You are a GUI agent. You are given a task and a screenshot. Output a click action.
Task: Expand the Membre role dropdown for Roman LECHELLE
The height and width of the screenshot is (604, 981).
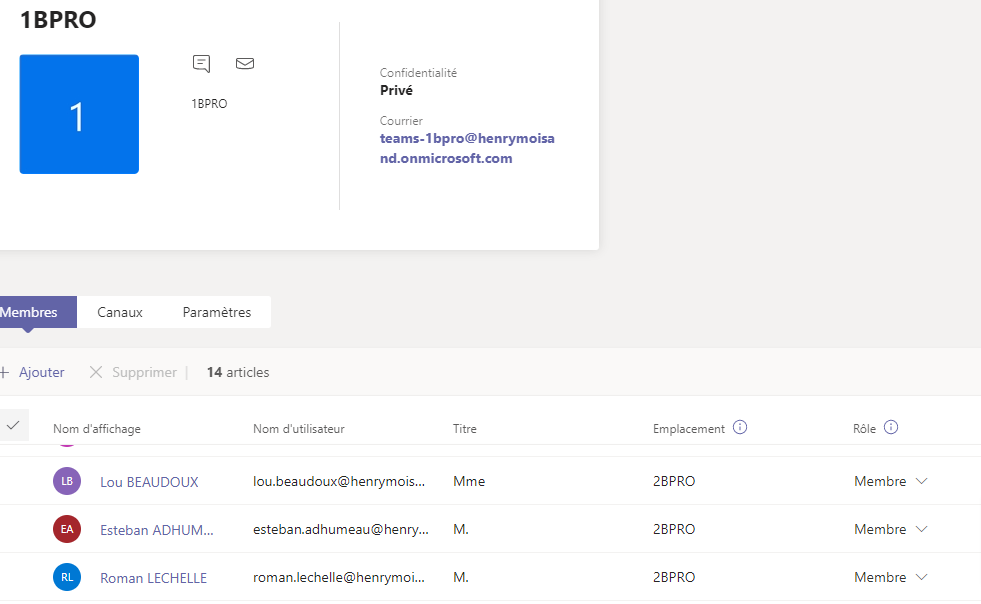click(x=891, y=578)
